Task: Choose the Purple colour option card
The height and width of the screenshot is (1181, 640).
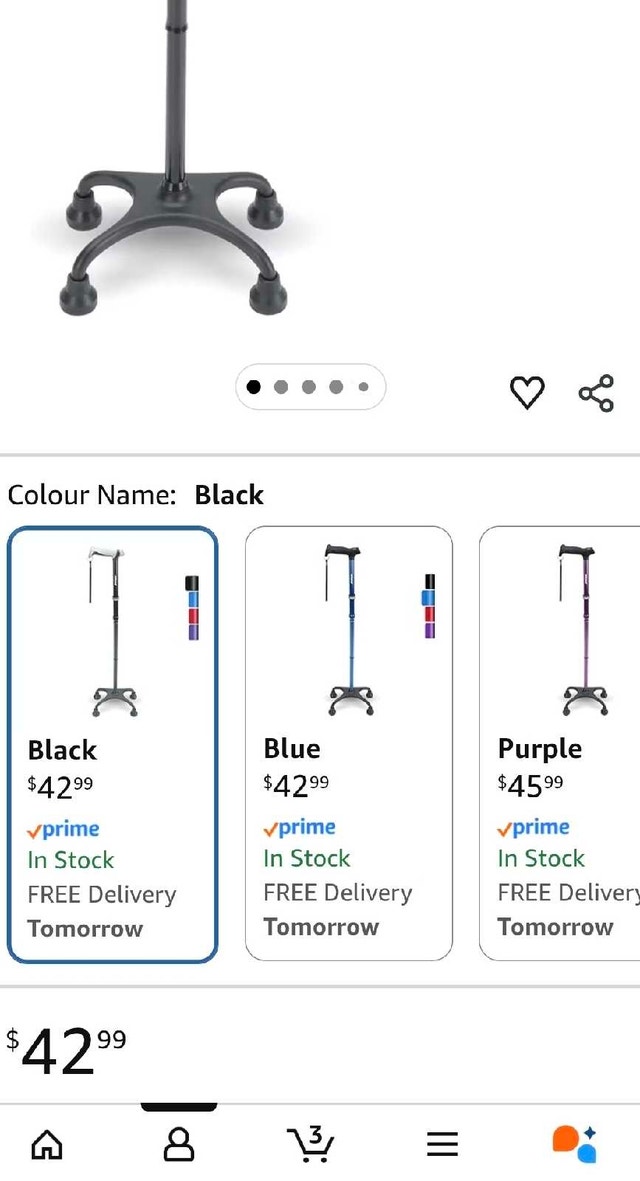Action: [x=560, y=744]
